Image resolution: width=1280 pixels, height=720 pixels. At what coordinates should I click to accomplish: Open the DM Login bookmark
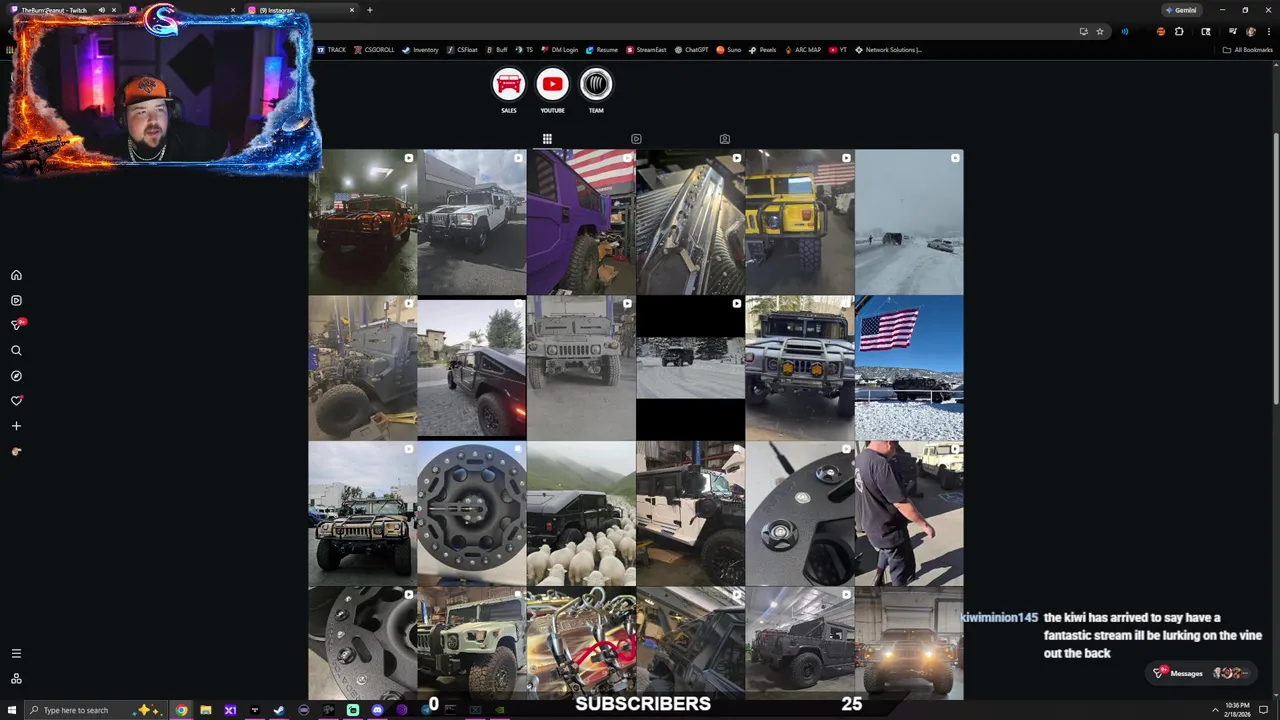tap(558, 49)
